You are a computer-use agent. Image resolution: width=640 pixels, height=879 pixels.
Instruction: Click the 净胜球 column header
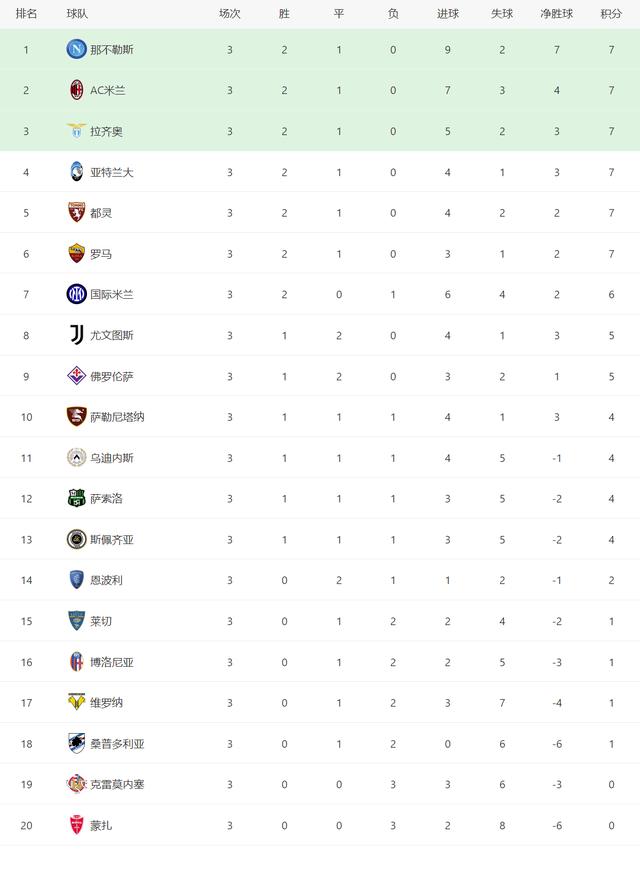tap(556, 14)
